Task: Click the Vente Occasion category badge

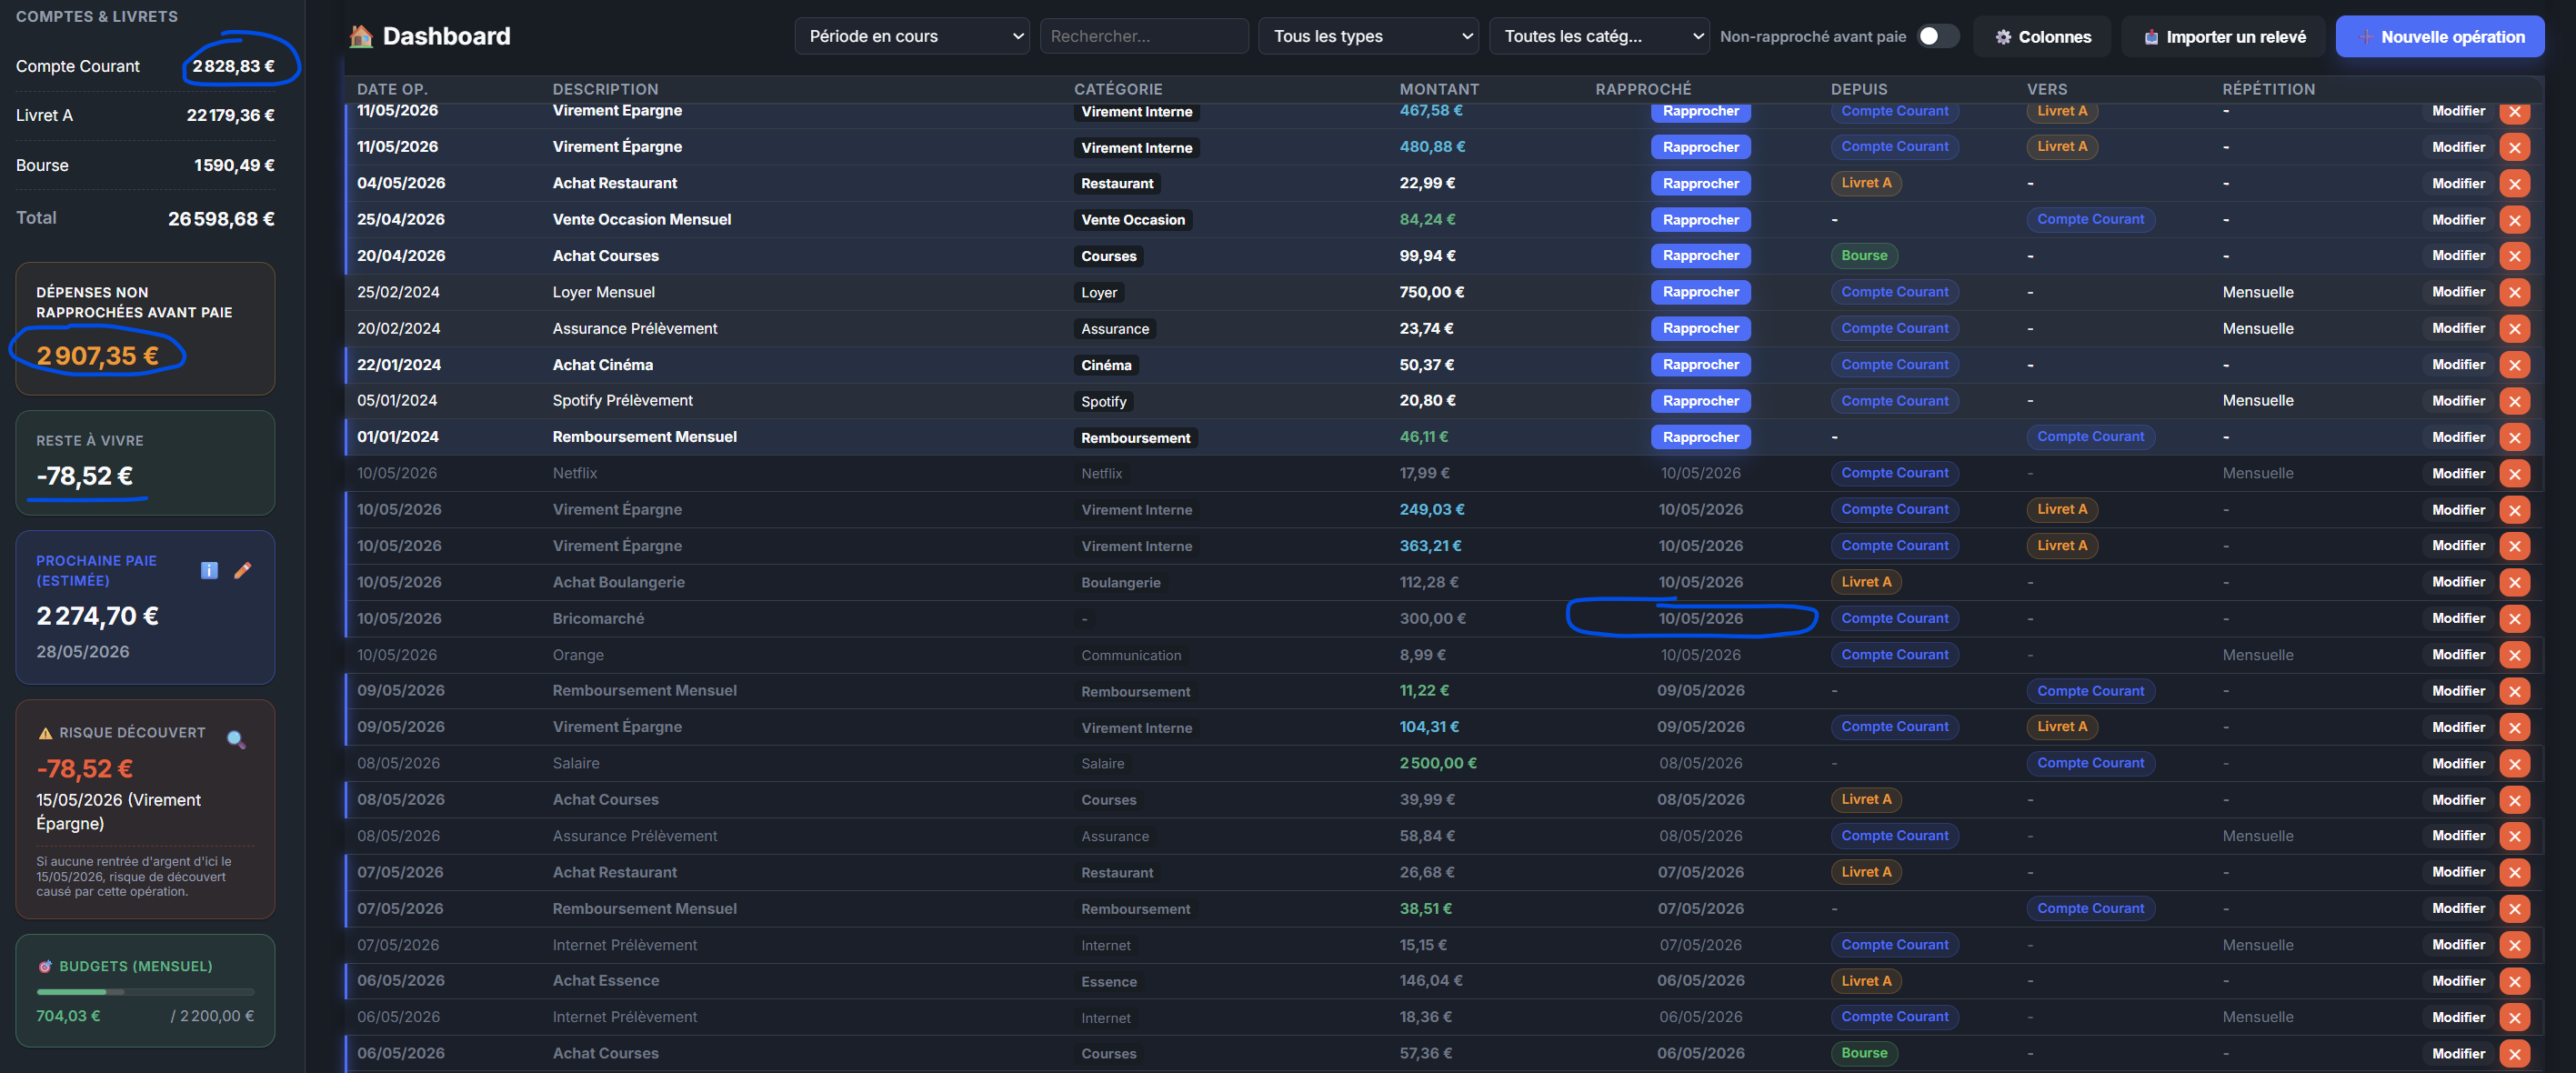Action: click(x=1132, y=220)
